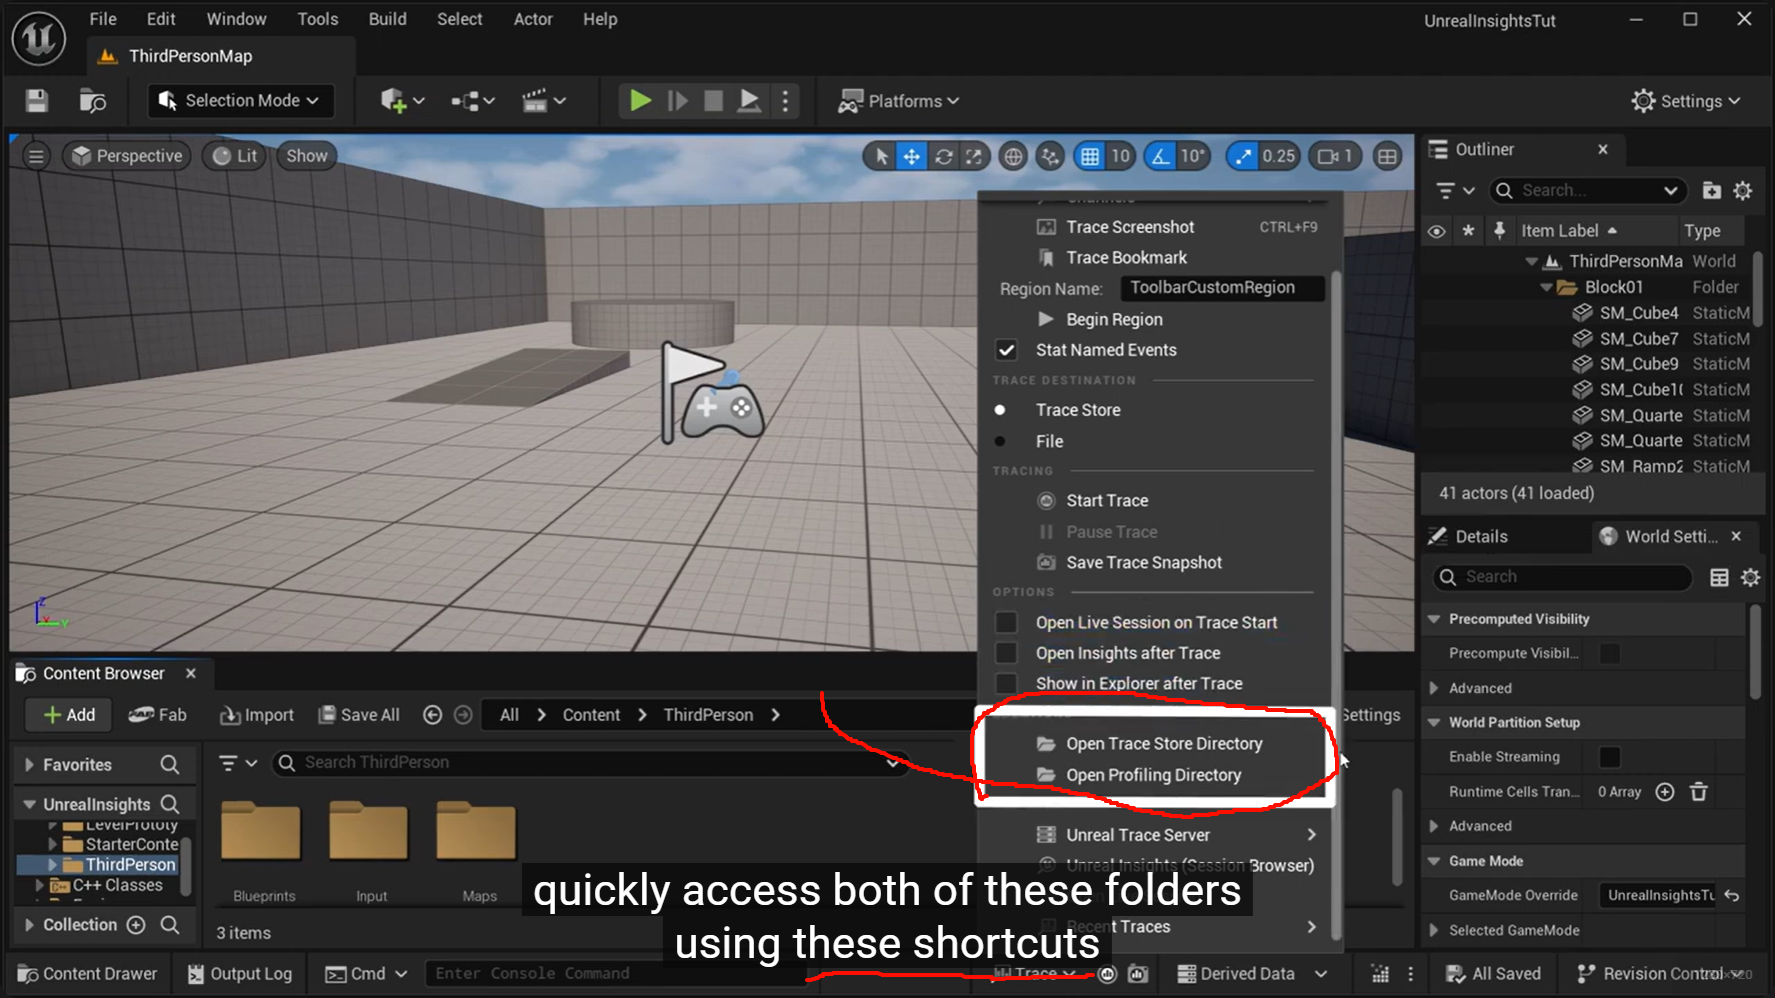
Task: Click the Eject/skip play icon
Action: point(748,101)
